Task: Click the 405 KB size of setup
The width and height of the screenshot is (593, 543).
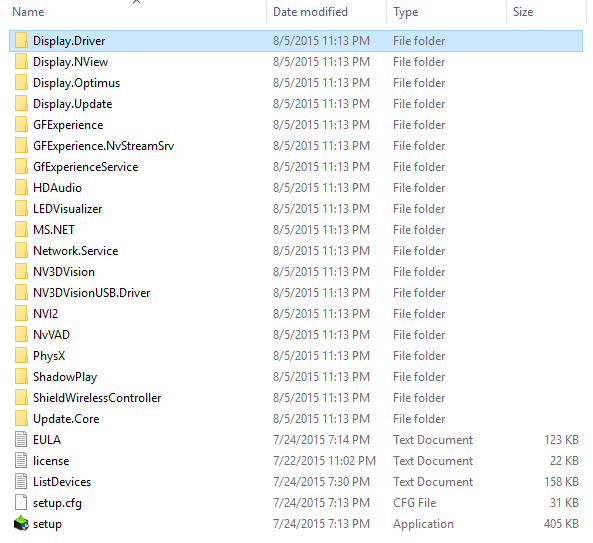Action: click(561, 524)
